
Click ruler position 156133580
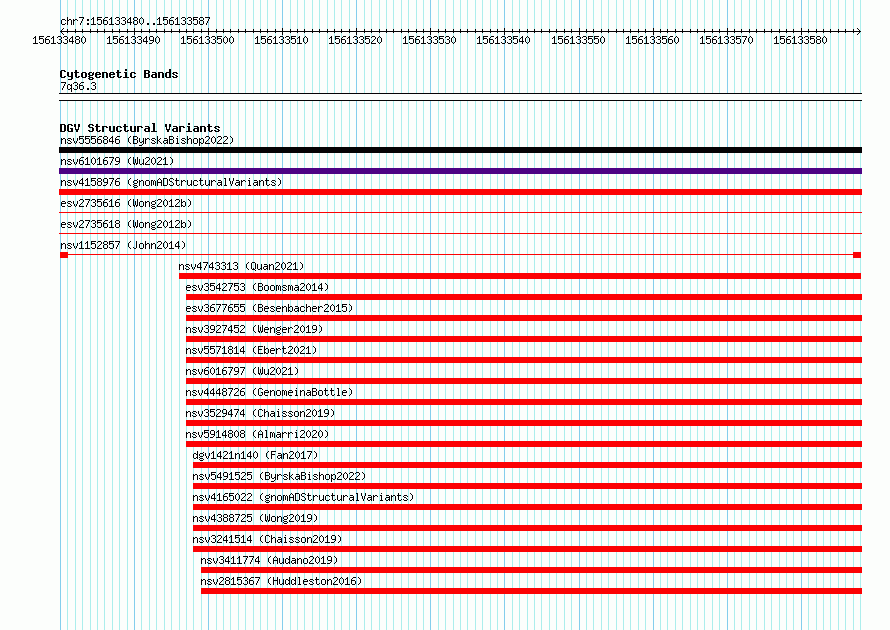click(800, 40)
